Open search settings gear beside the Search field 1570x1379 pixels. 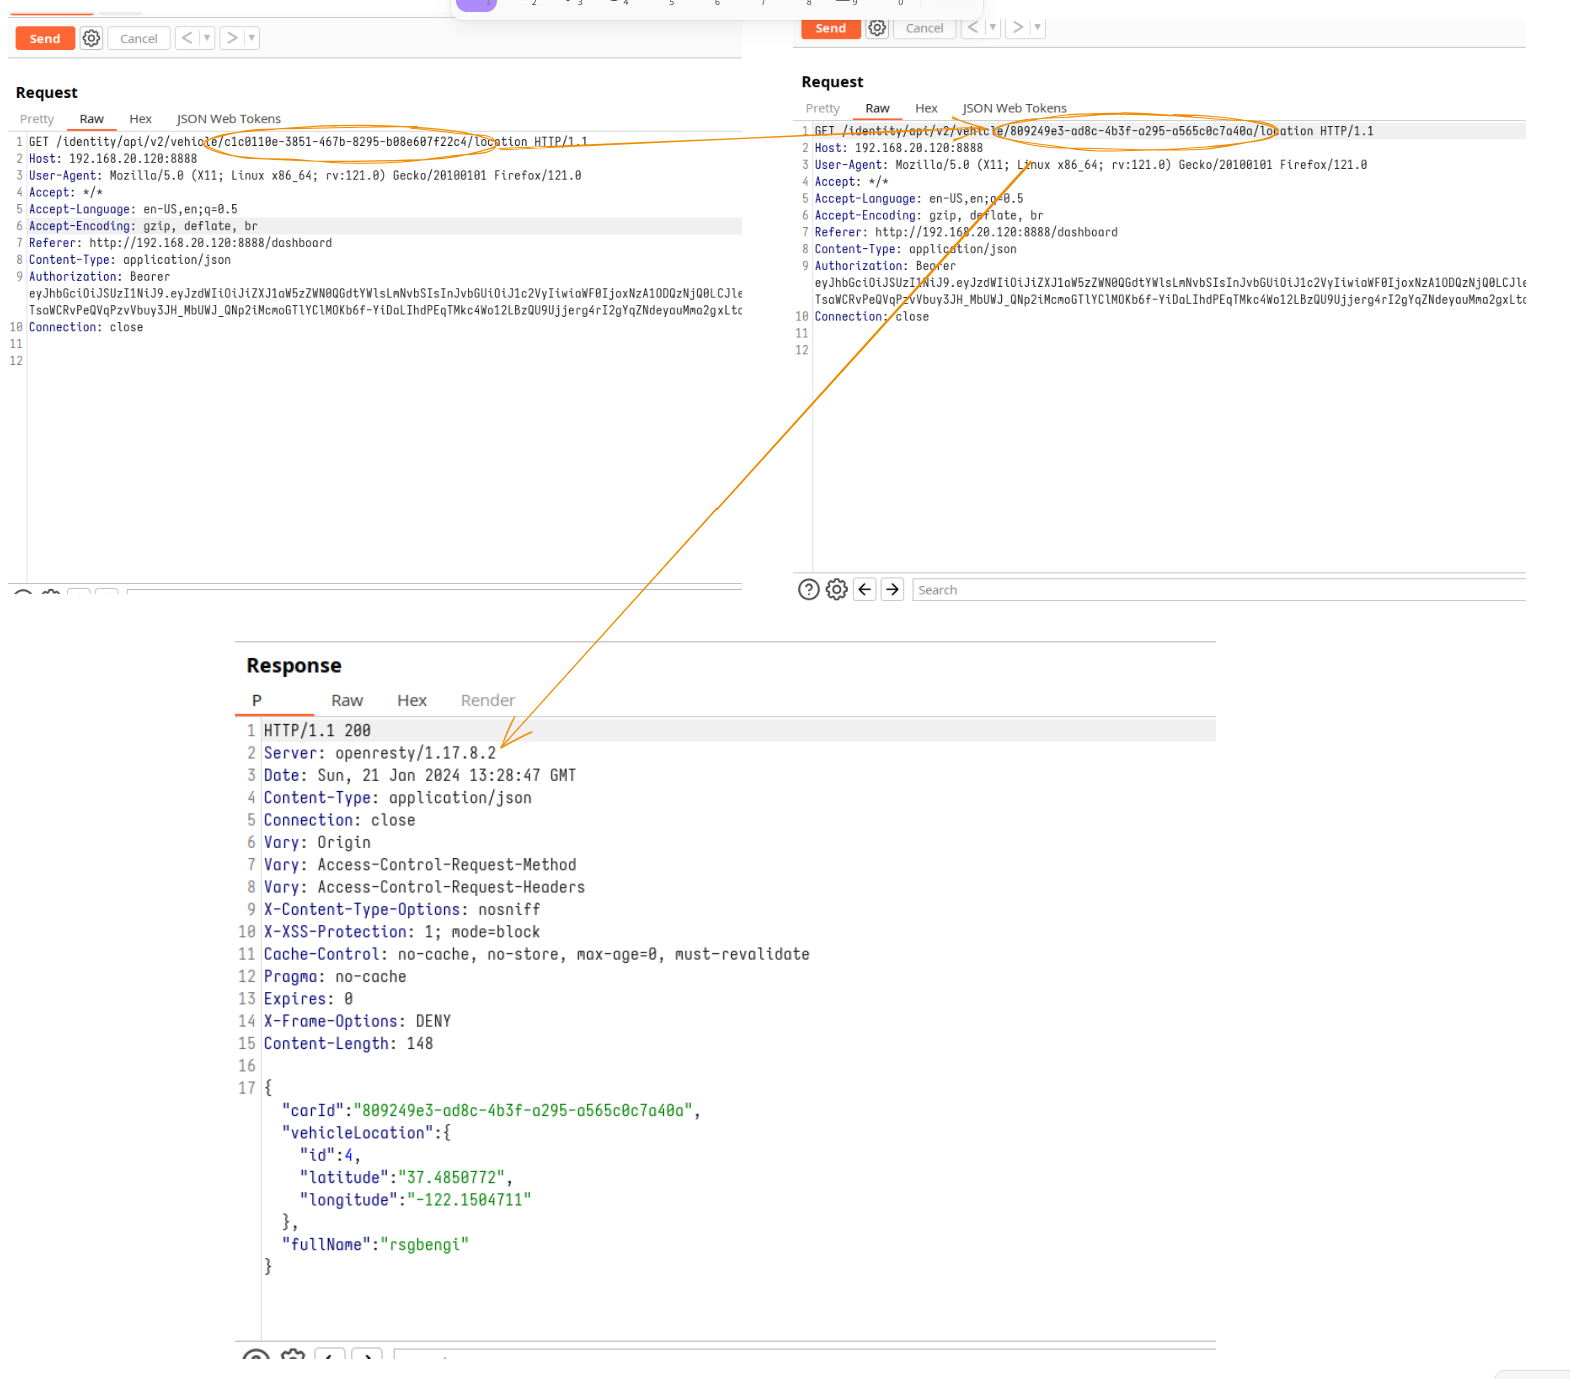click(x=837, y=590)
